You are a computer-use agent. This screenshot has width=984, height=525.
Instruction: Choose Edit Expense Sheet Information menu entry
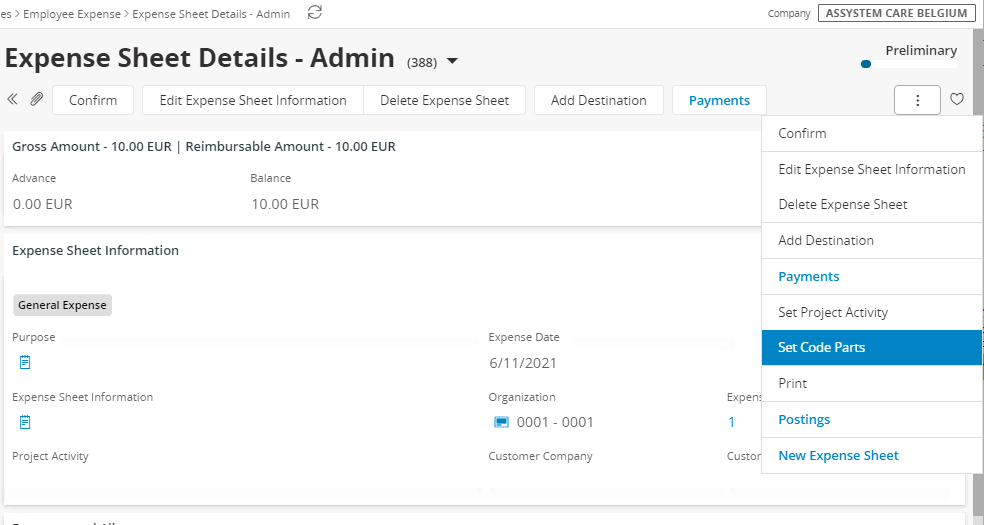pyautogui.click(x=872, y=169)
